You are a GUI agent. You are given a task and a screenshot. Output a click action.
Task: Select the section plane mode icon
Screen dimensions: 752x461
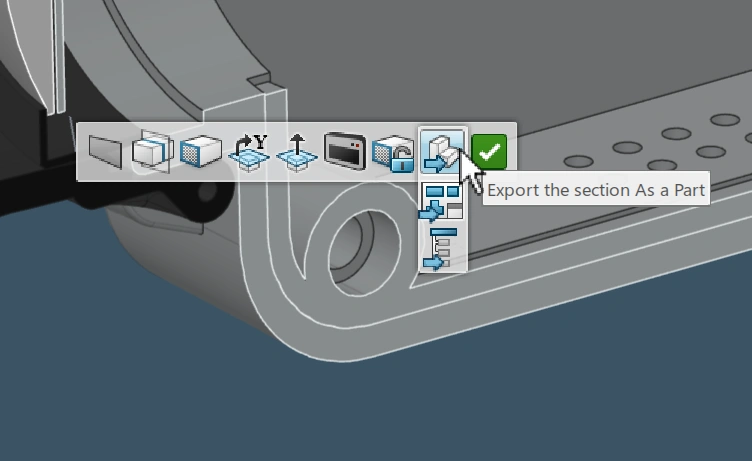[105, 152]
